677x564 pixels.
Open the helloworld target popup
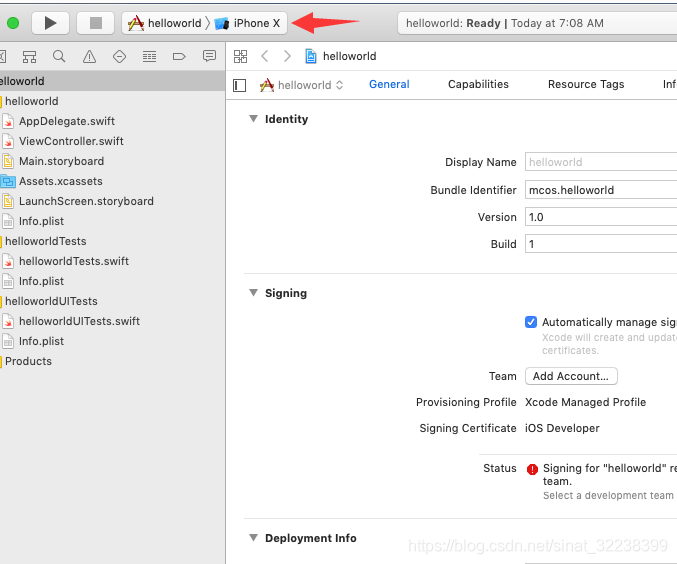302,85
